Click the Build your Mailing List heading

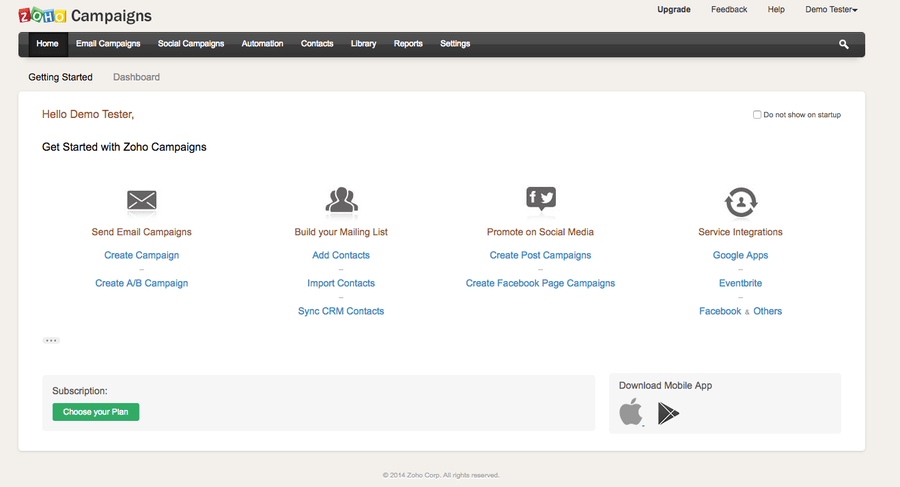[341, 232]
